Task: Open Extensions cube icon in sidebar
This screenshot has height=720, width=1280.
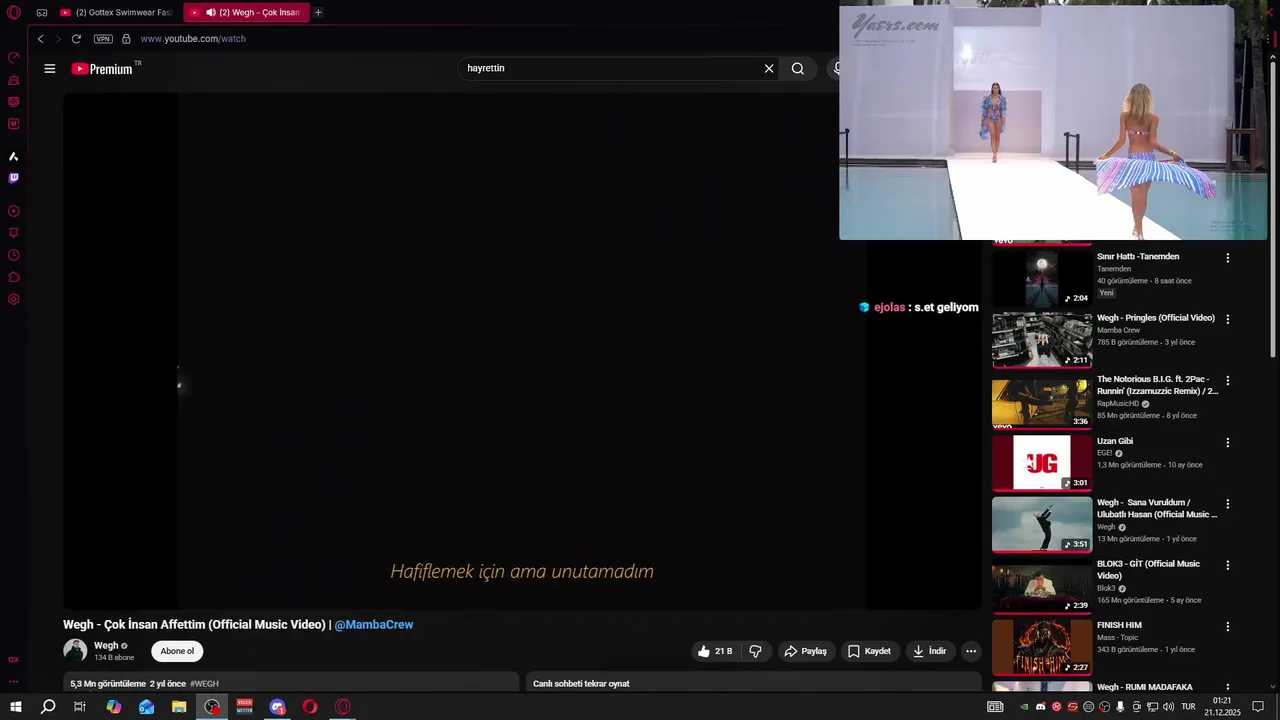Action: 14,277
